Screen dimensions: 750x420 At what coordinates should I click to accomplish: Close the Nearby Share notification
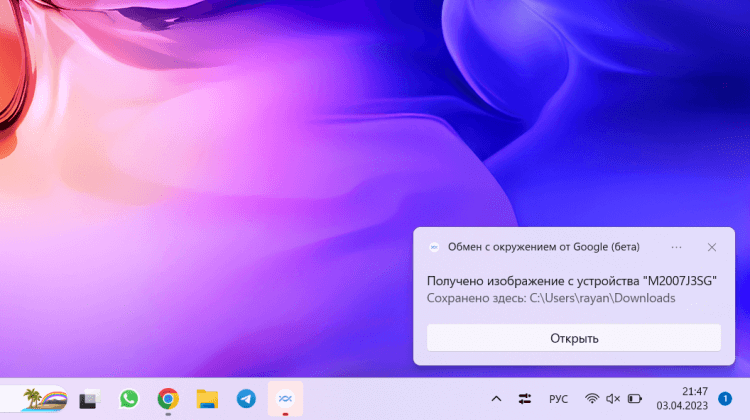click(x=712, y=247)
